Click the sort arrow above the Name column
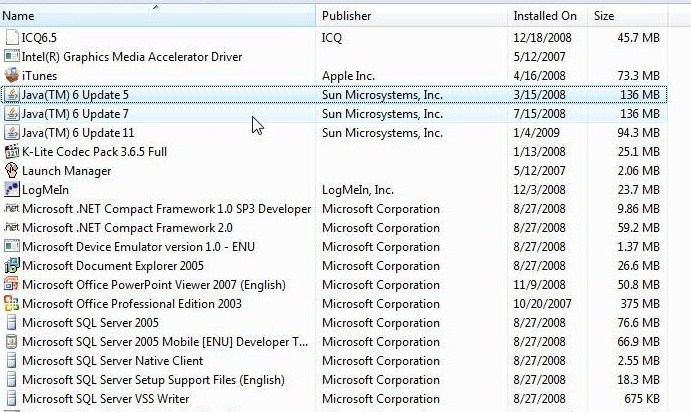The width and height of the screenshot is (691, 412). click(x=156, y=7)
